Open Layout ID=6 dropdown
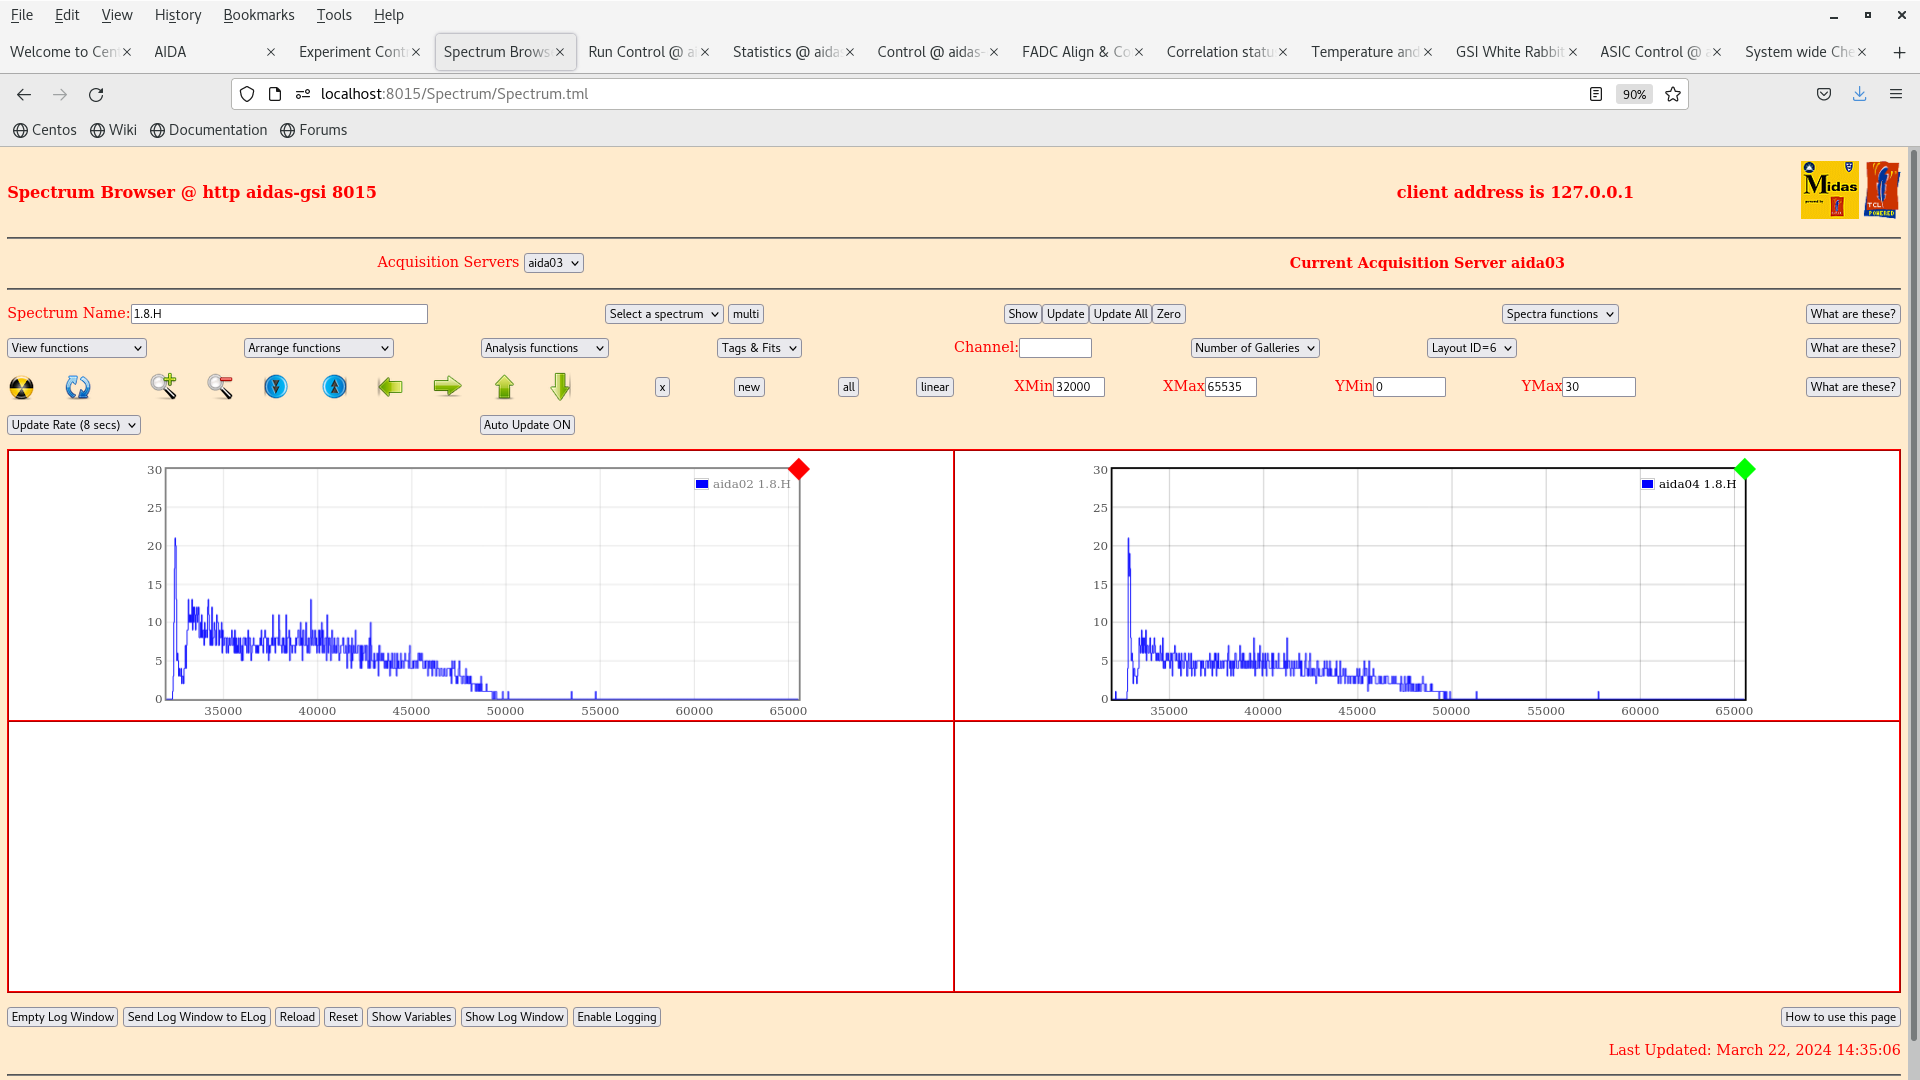This screenshot has height=1080, width=1920. tap(1471, 348)
